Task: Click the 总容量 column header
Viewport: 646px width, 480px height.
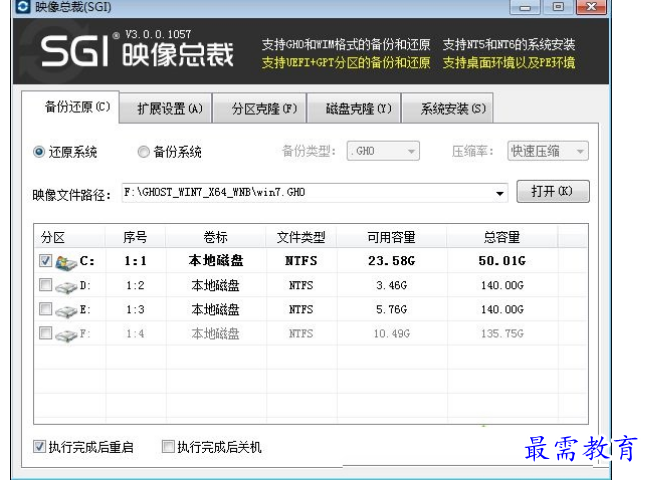Action: [502, 237]
